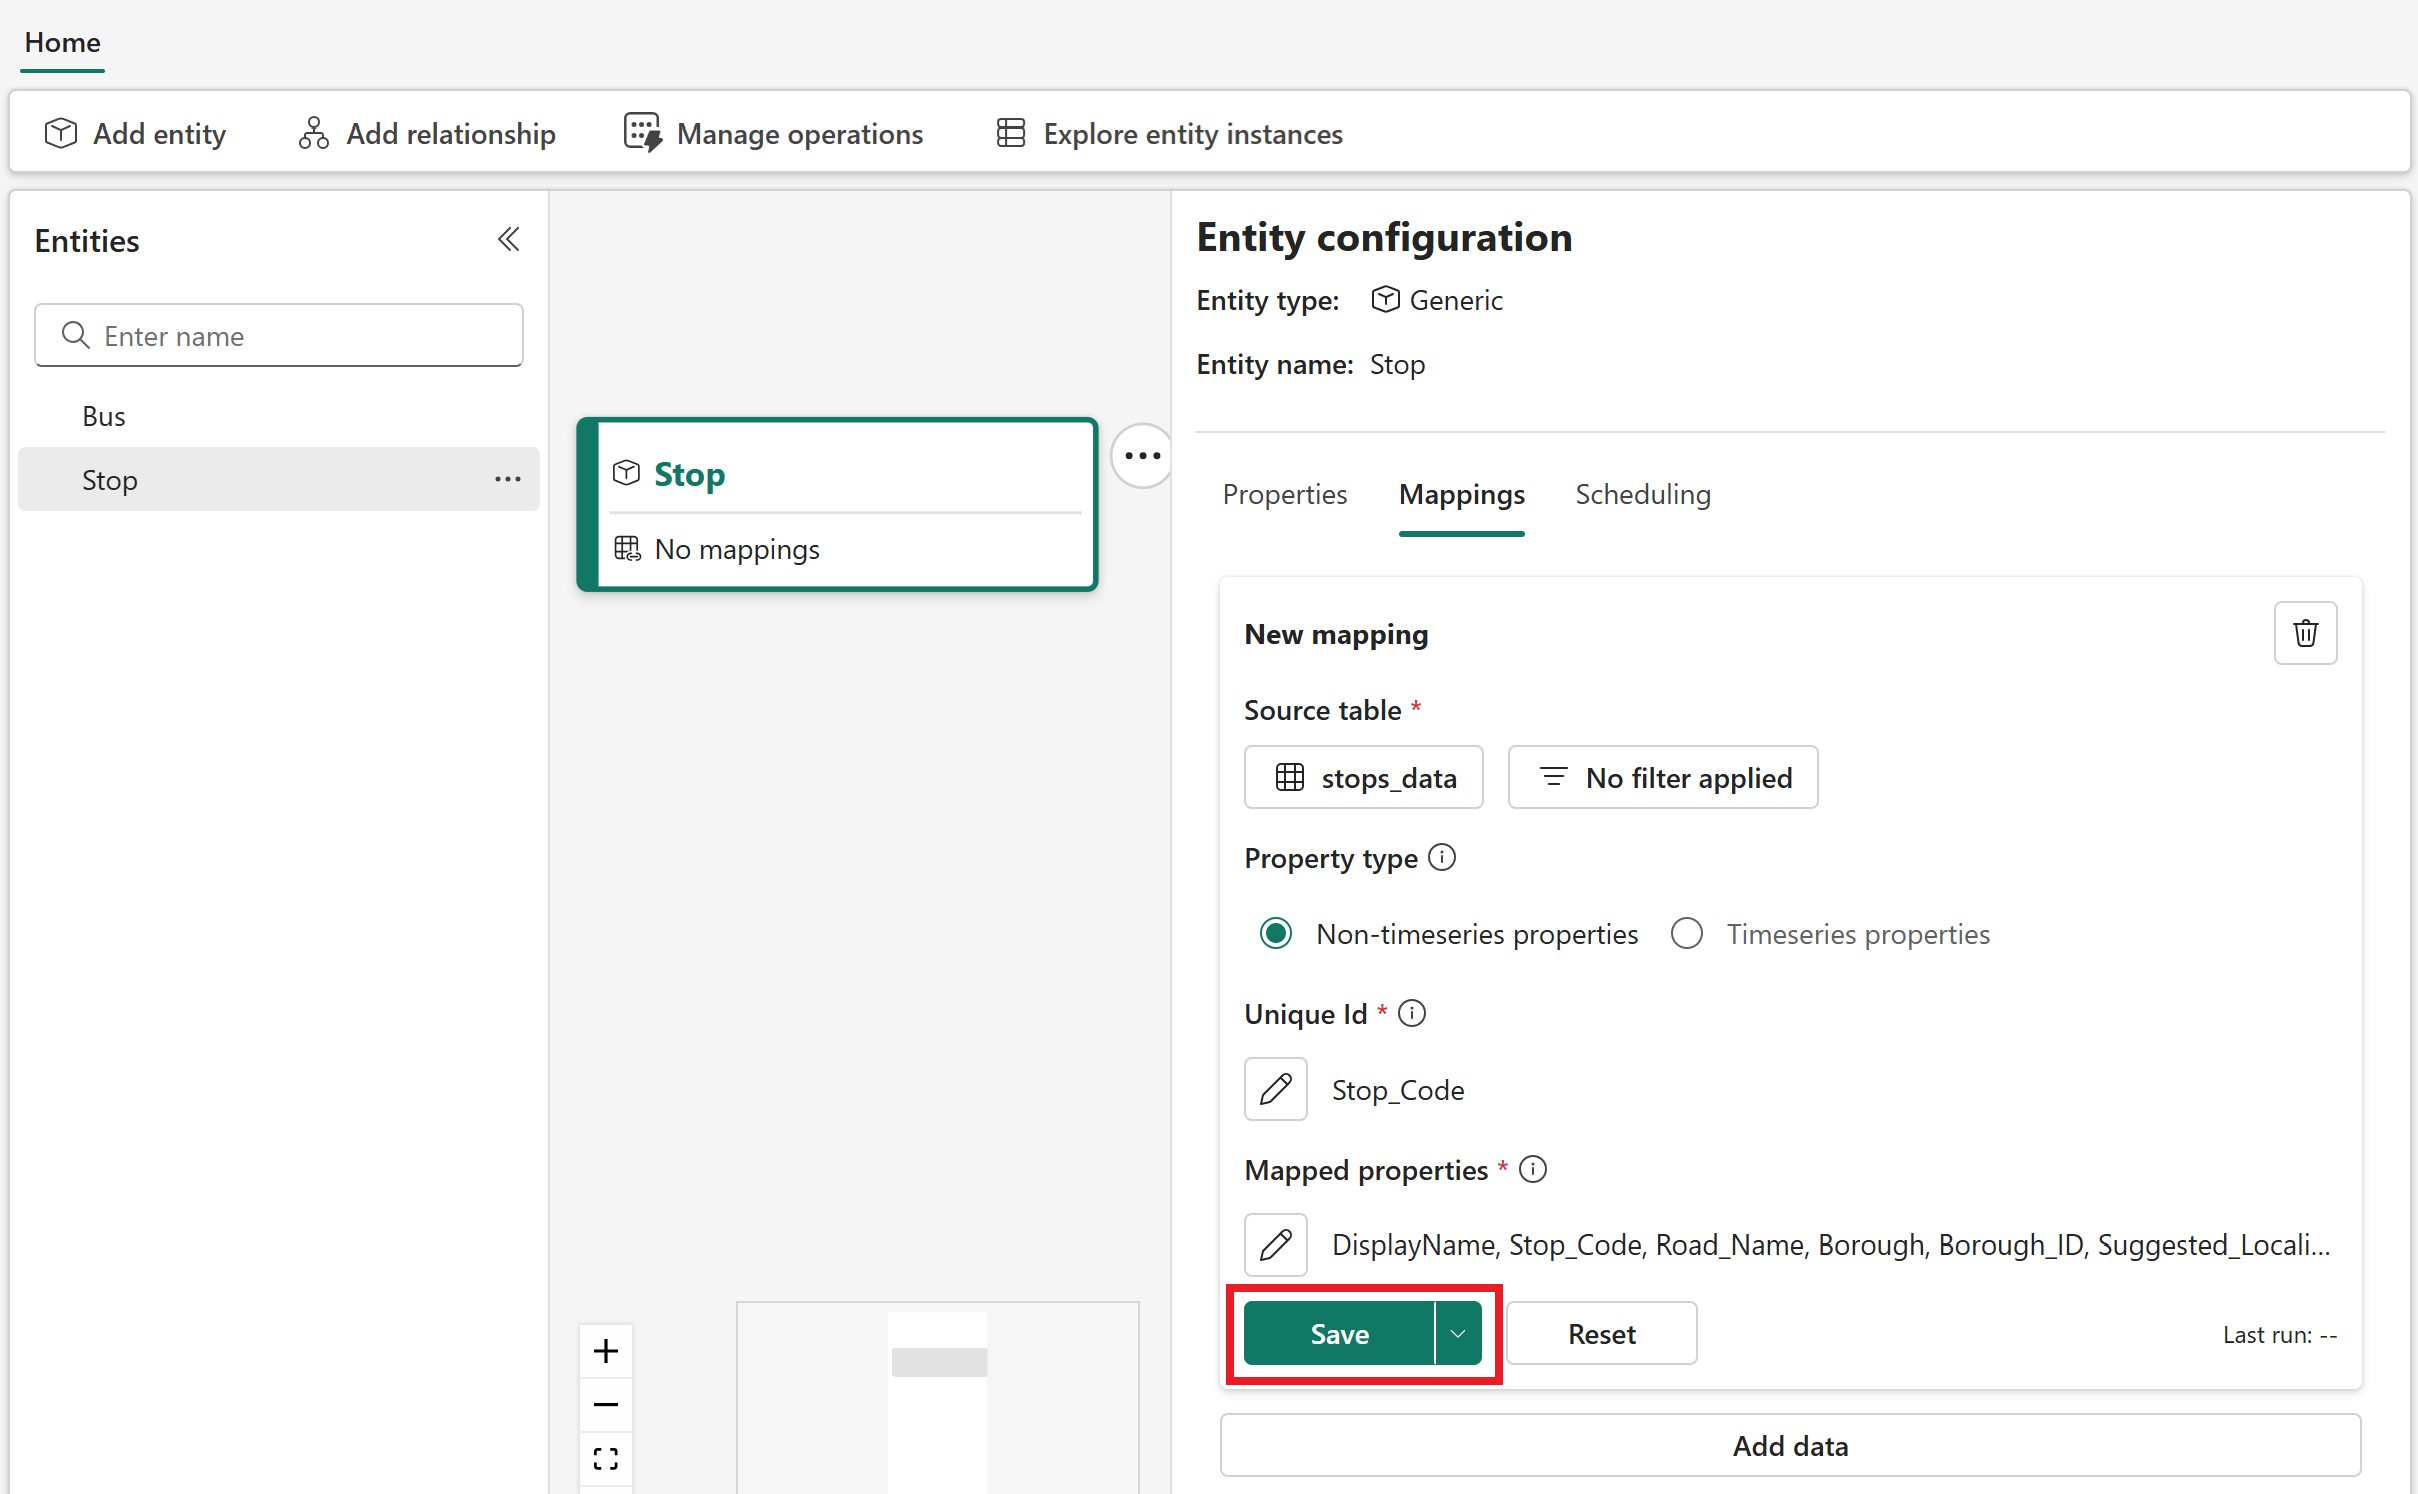Image resolution: width=2418 pixels, height=1494 pixels.
Task: Focus the Enter name search field
Action: 279,335
